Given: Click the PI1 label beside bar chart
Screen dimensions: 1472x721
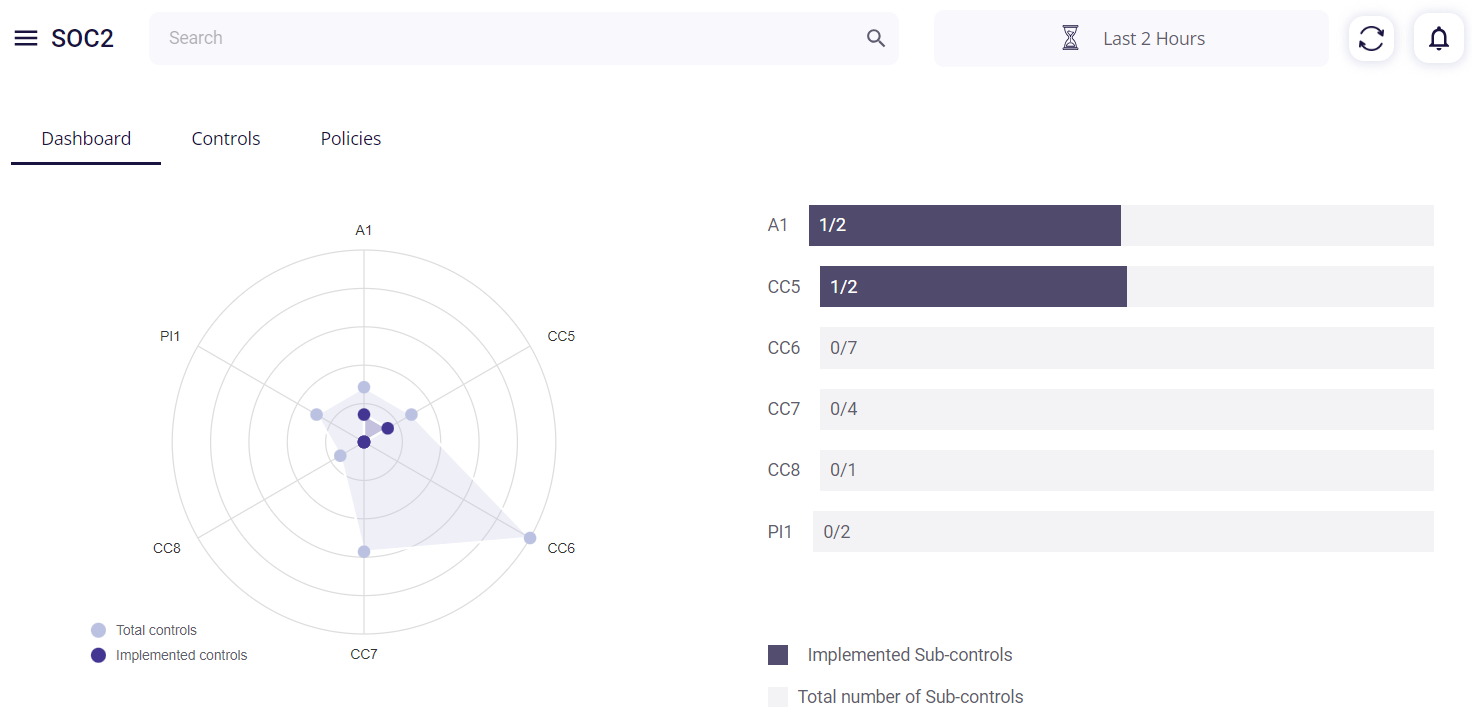Looking at the screenshot, I should [780, 531].
